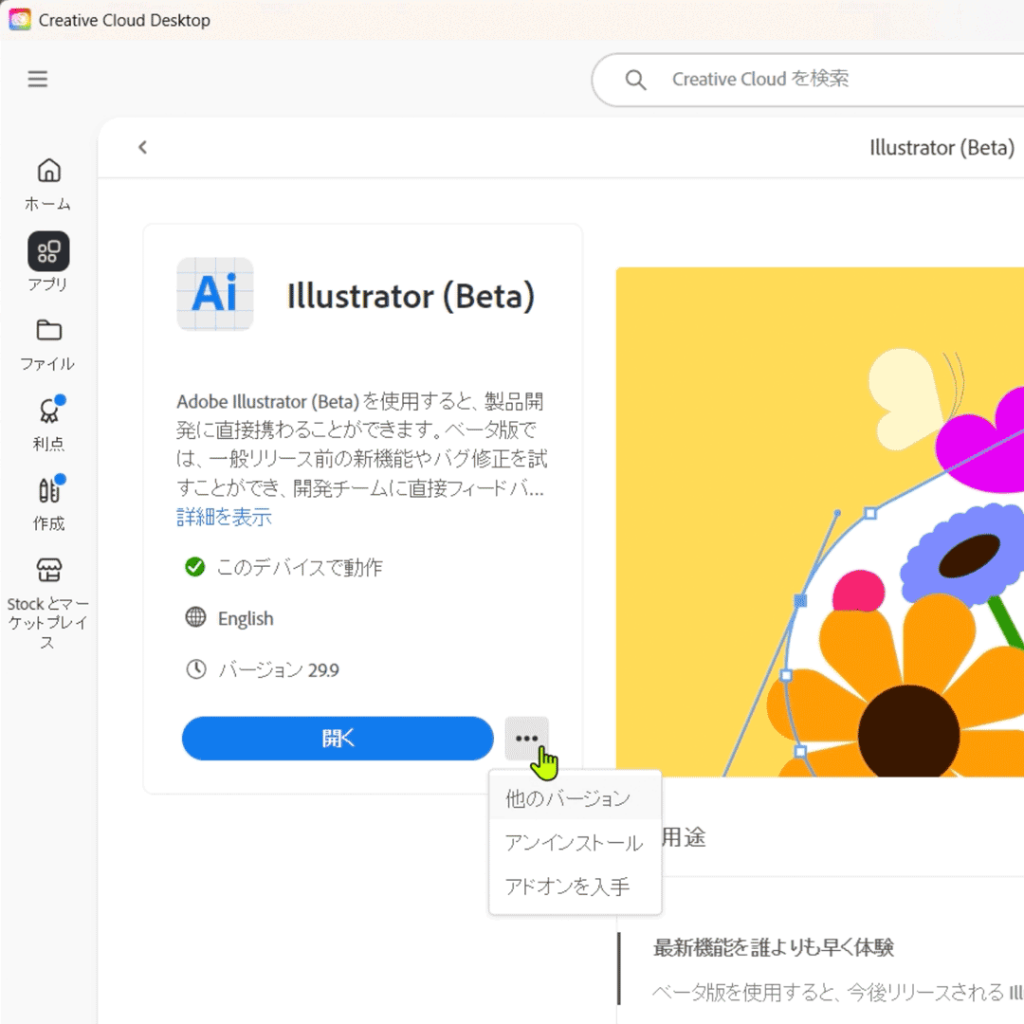
Task: Click the Illustrator Ai app icon
Action: (215, 294)
